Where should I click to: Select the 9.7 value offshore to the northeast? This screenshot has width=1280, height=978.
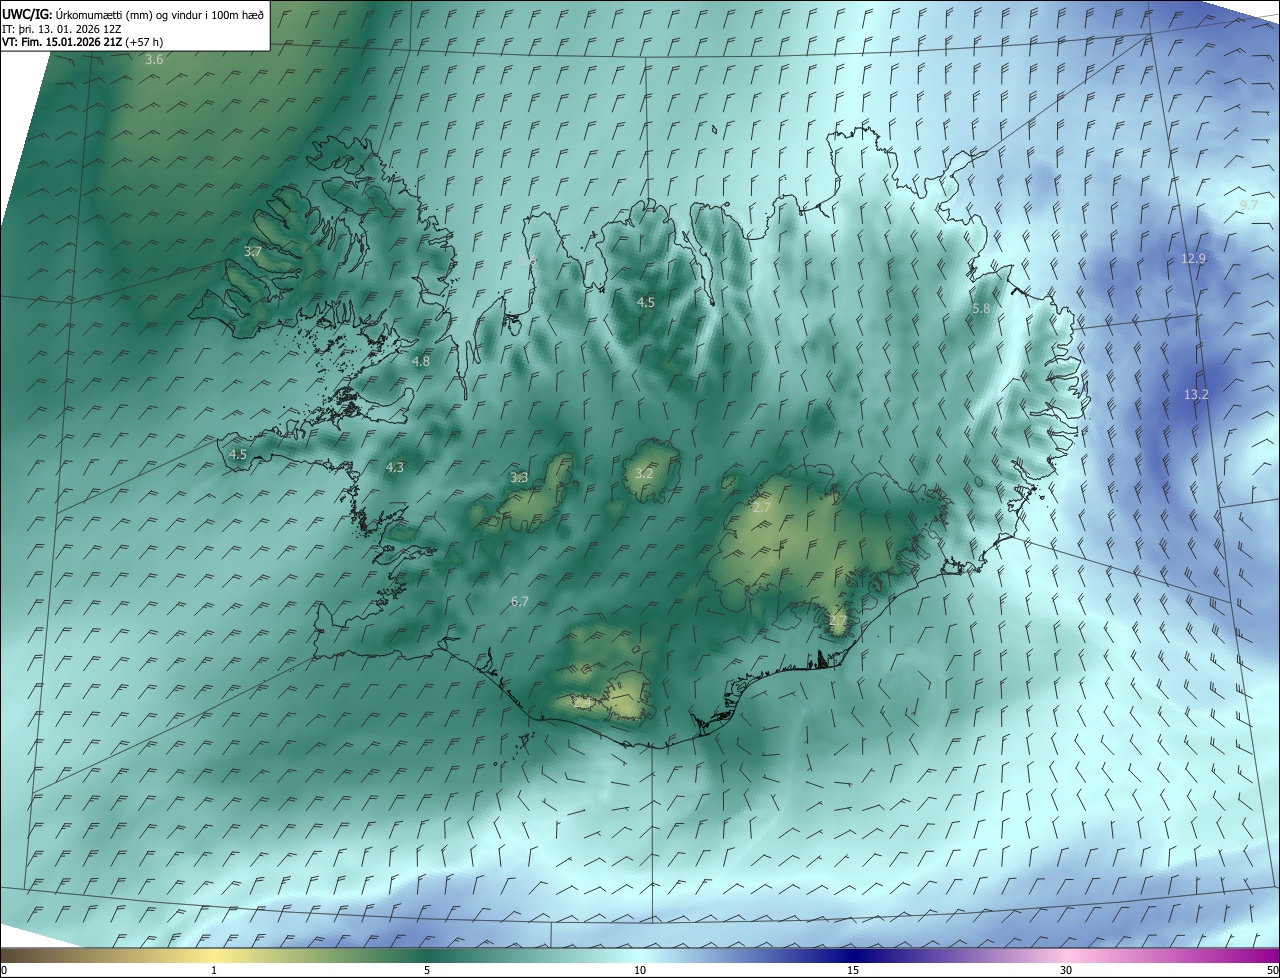[x=1249, y=205]
